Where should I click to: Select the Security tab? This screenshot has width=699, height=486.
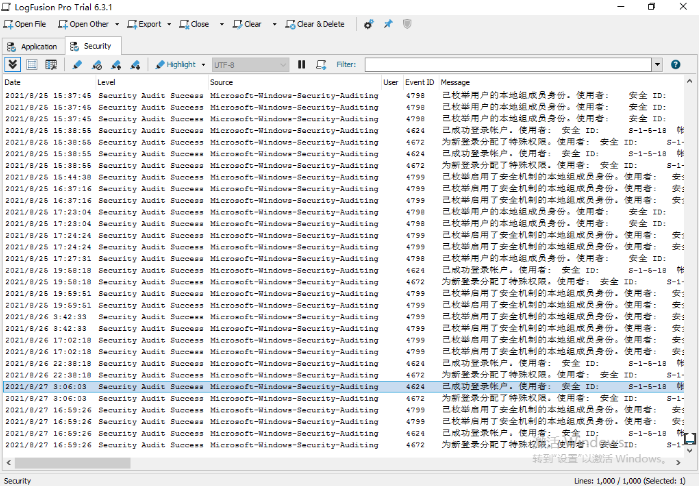pos(92,46)
